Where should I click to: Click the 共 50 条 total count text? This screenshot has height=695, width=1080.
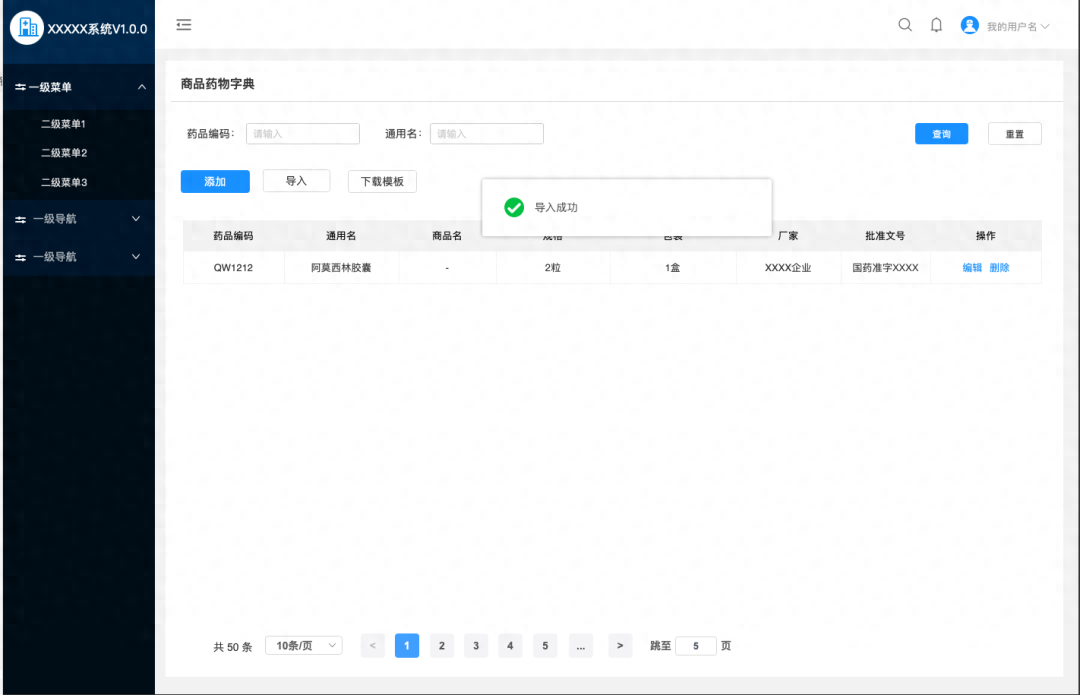point(233,647)
